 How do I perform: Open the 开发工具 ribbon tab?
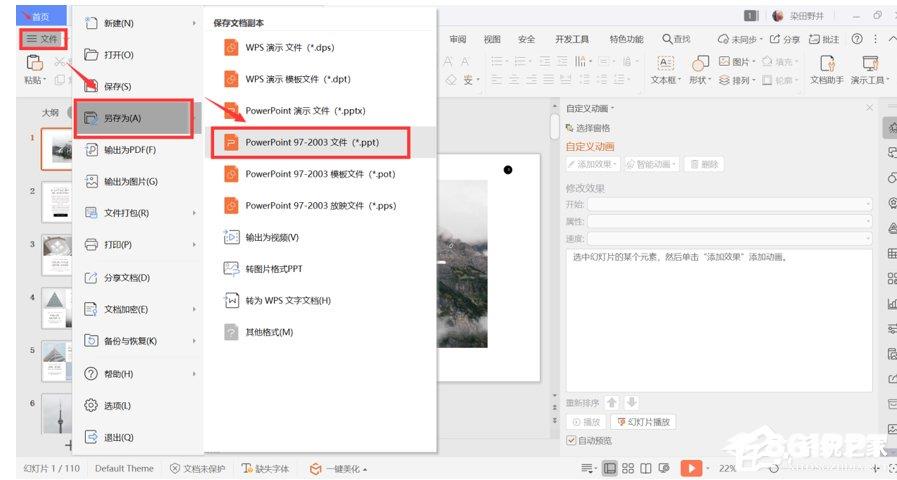[x=571, y=39]
